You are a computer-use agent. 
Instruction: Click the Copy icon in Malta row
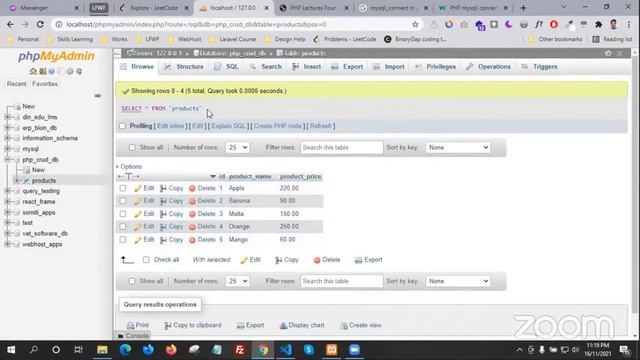(x=163, y=214)
